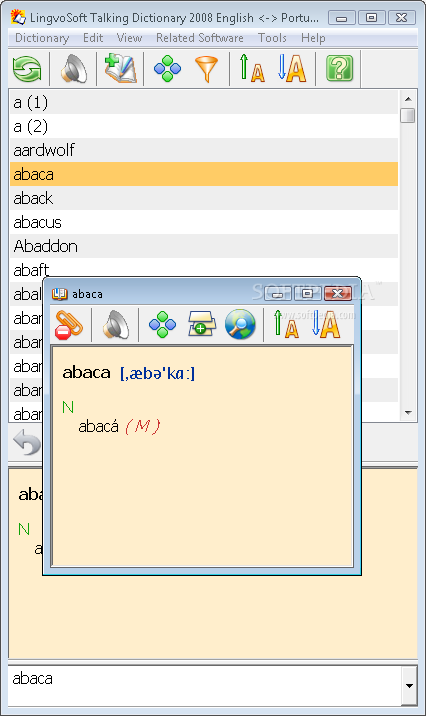Close the abaca popup window
The height and width of the screenshot is (716, 426).
(x=338, y=294)
